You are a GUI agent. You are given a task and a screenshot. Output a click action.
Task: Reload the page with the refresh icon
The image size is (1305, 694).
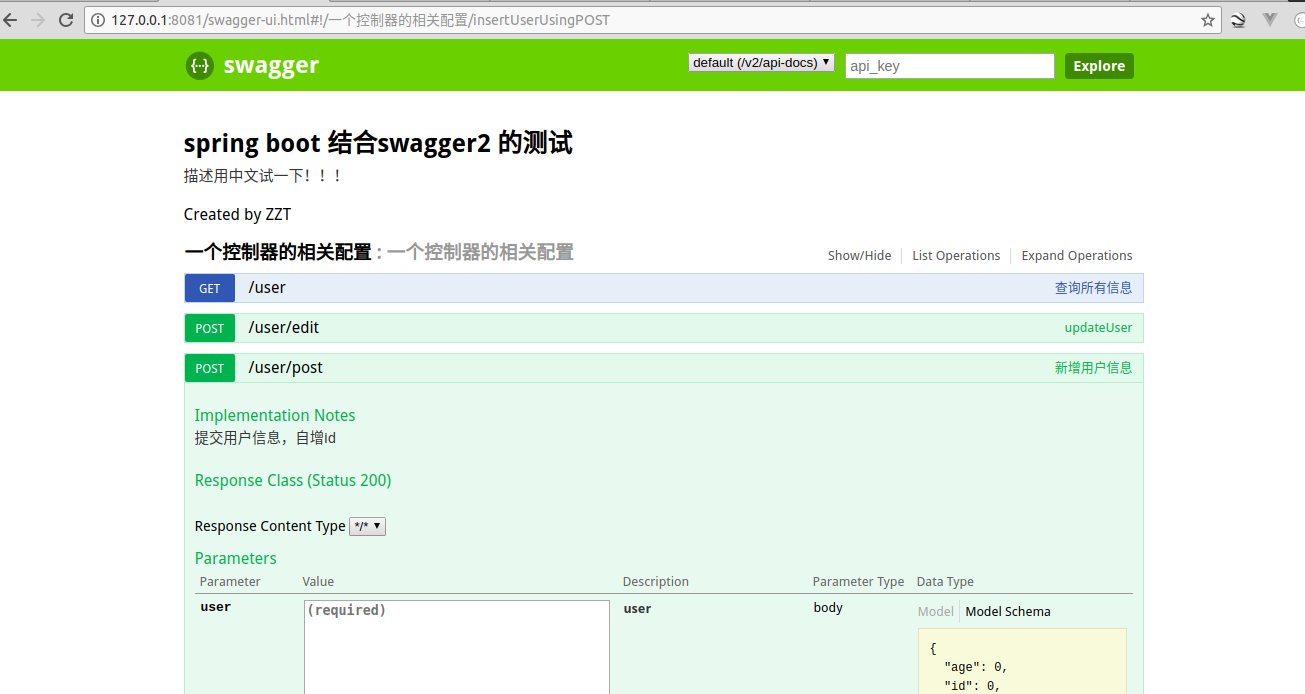click(x=66, y=19)
